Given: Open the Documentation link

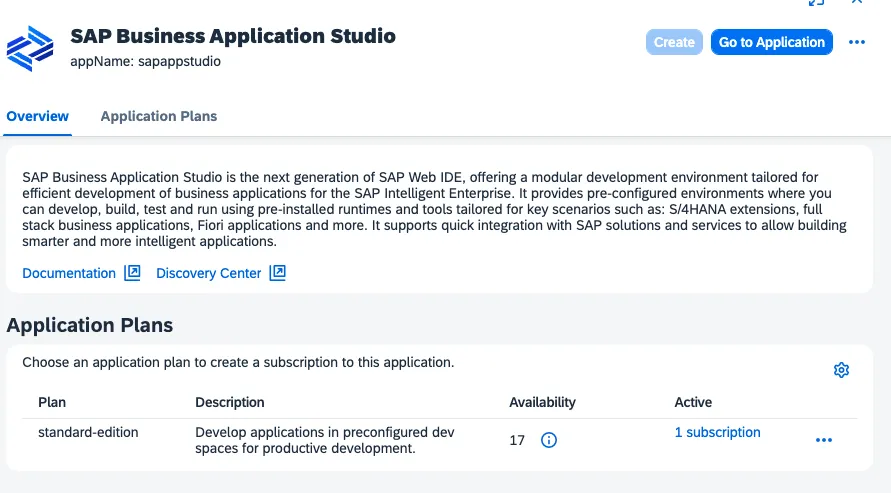Looking at the screenshot, I should (x=69, y=273).
